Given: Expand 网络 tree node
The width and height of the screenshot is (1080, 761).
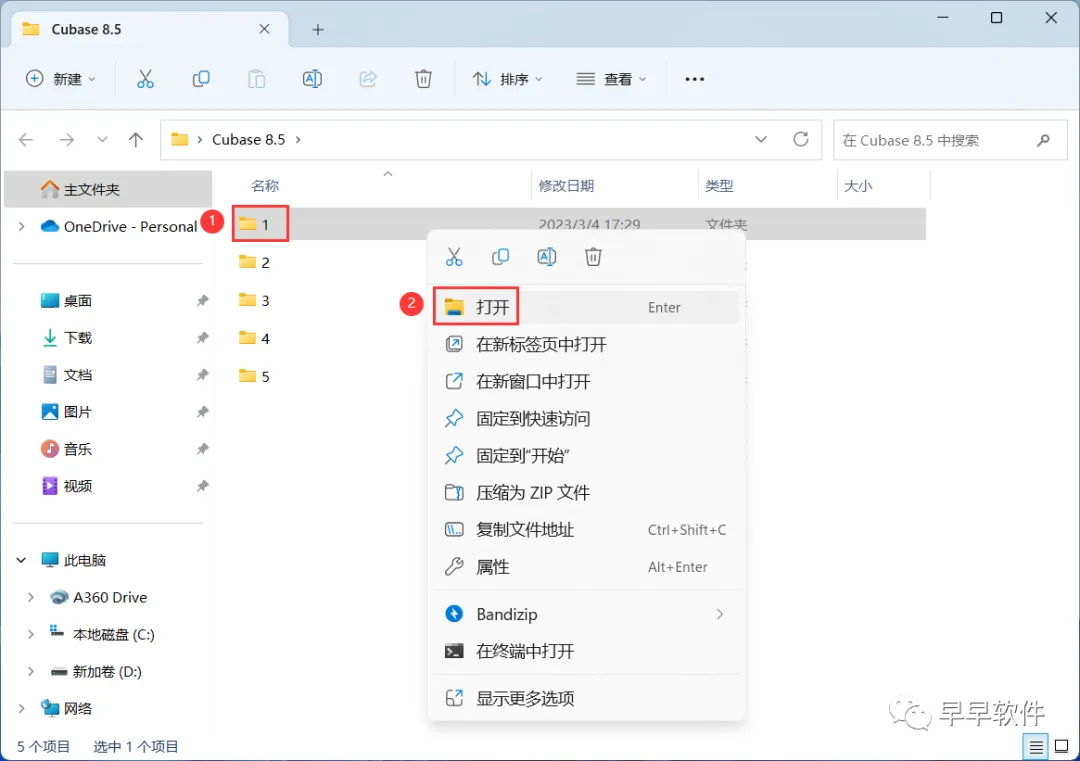Looking at the screenshot, I should click(x=21, y=708).
